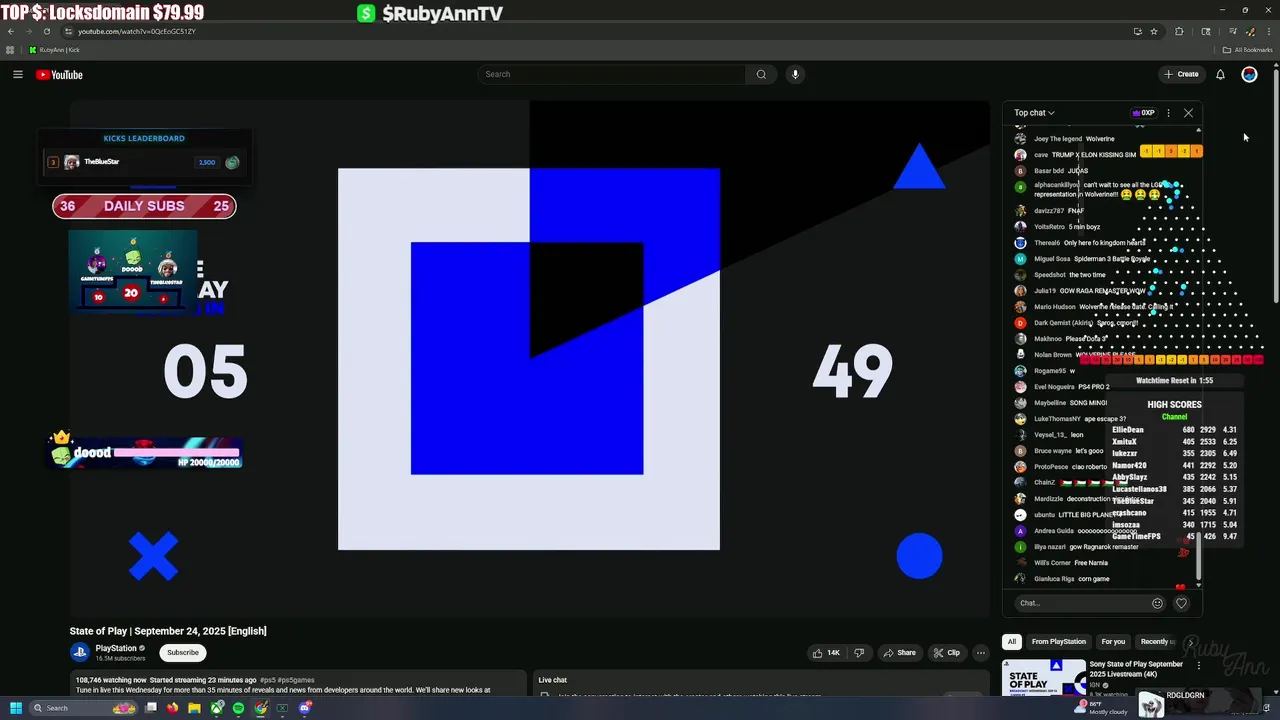Click the magnifier search button
The image size is (1280, 720).
pos(761,74)
